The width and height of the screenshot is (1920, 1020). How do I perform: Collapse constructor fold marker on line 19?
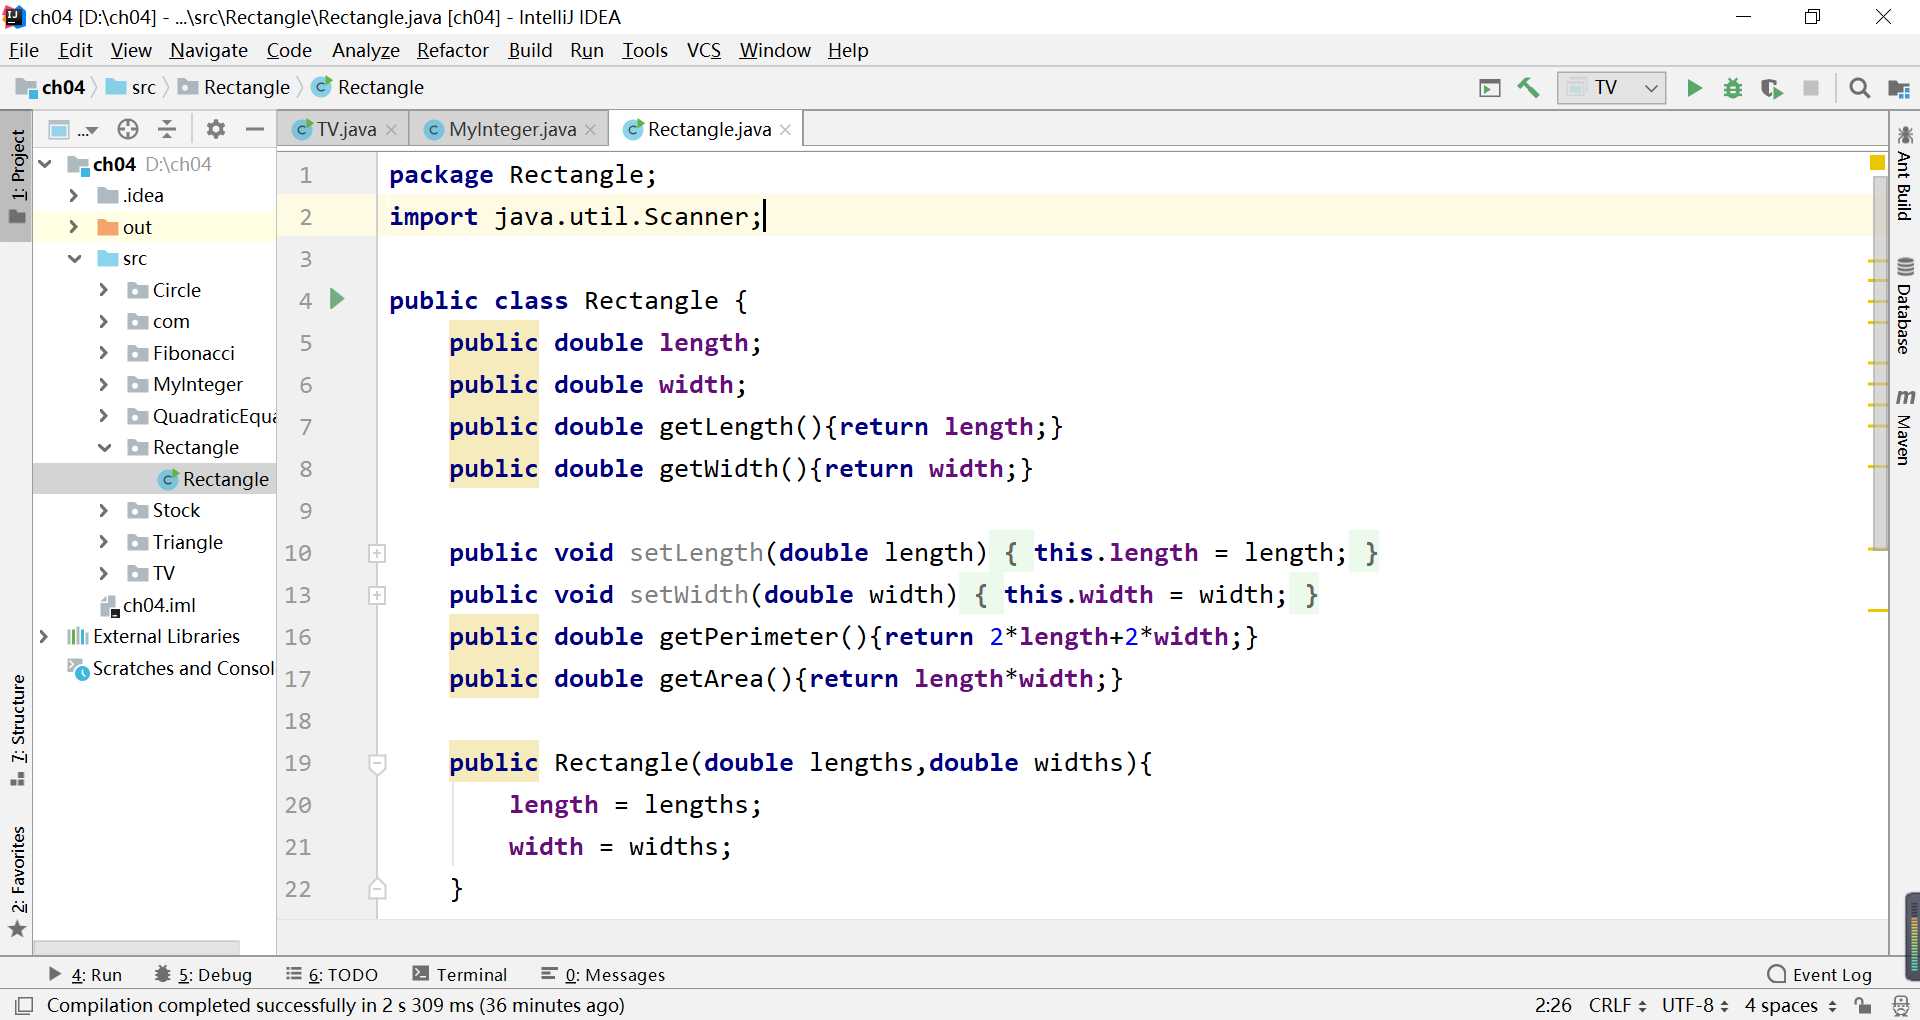[377, 763]
